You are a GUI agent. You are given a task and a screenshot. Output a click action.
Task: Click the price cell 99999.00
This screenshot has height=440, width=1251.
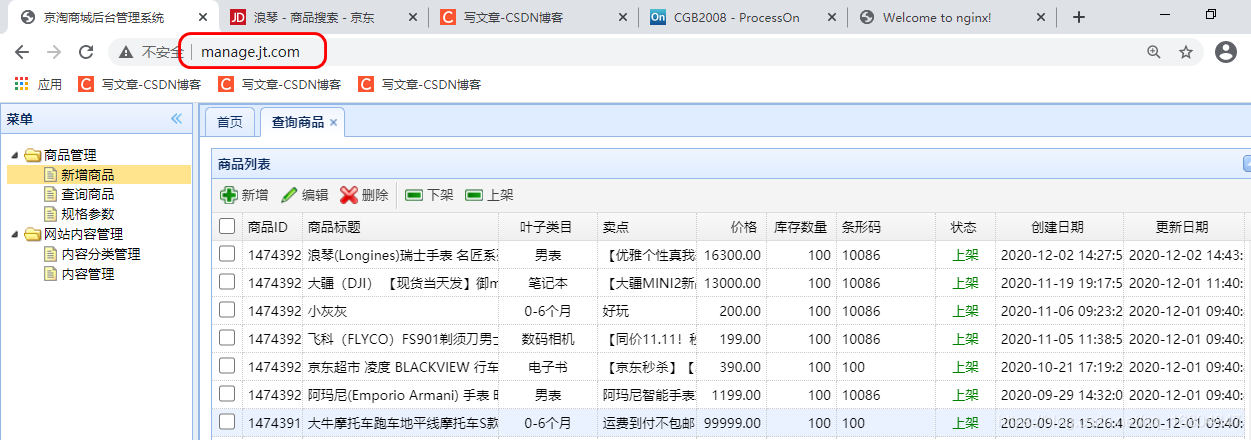[732, 422]
